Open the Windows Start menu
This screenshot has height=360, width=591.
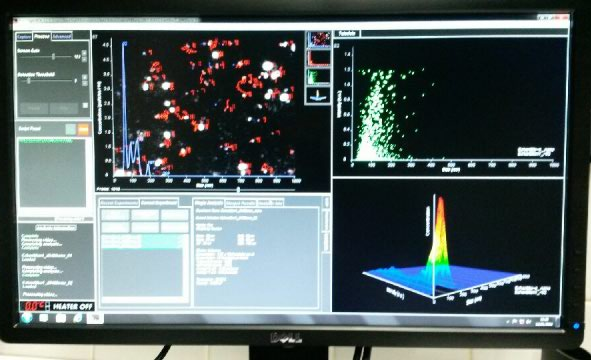[27, 318]
